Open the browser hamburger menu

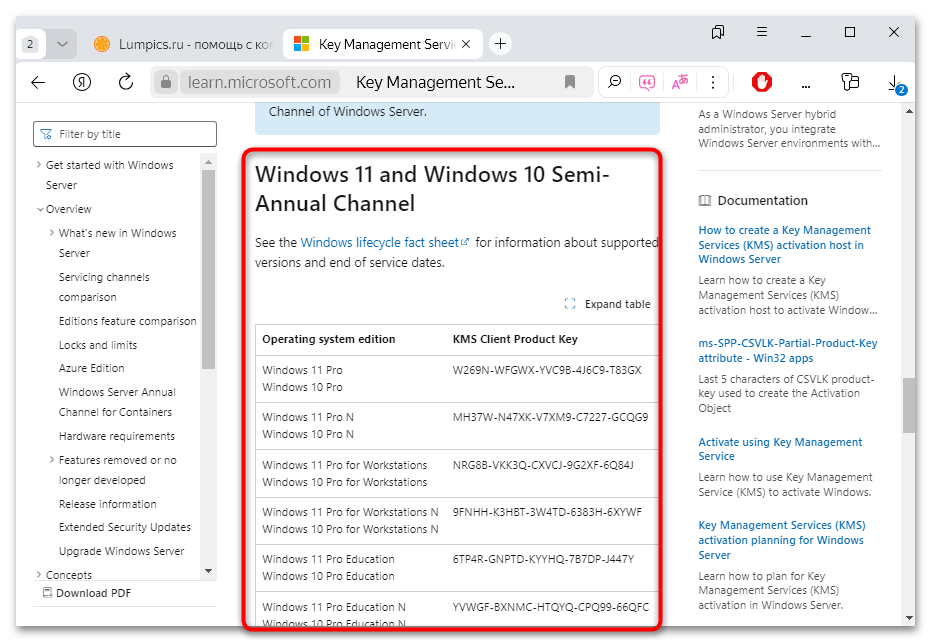point(762,32)
